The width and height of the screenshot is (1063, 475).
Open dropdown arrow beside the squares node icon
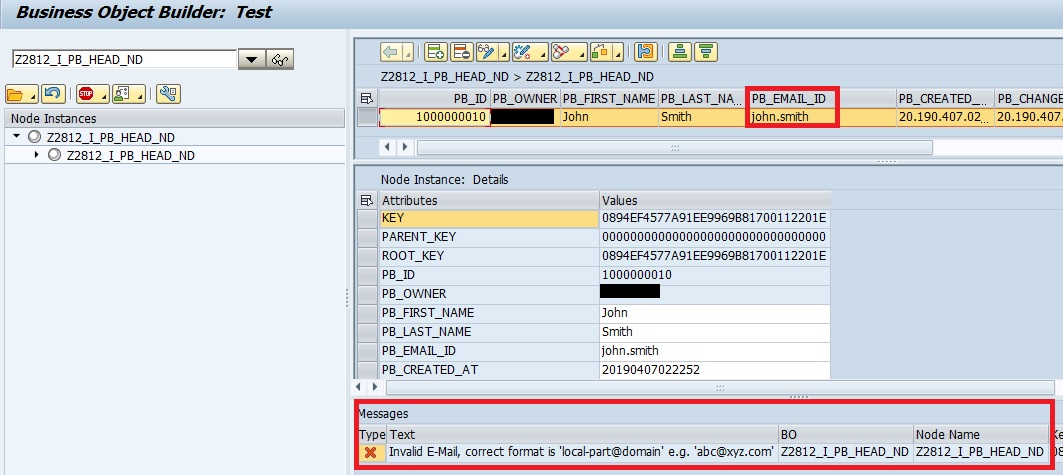(616, 52)
